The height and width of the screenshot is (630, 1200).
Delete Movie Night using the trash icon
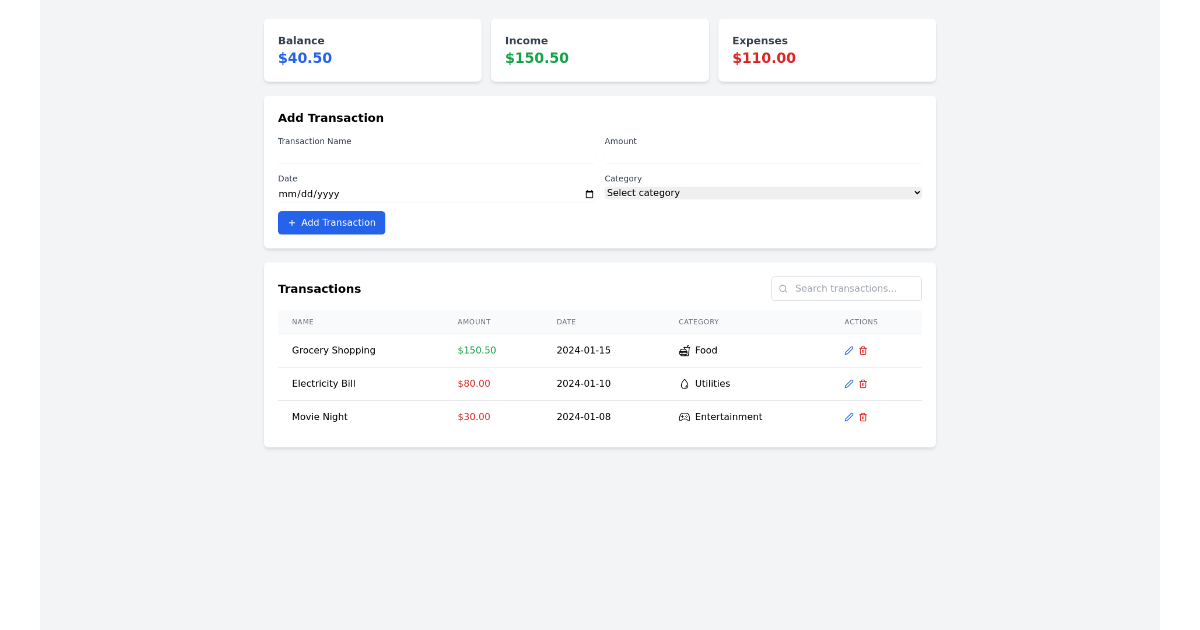pos(863,417)
